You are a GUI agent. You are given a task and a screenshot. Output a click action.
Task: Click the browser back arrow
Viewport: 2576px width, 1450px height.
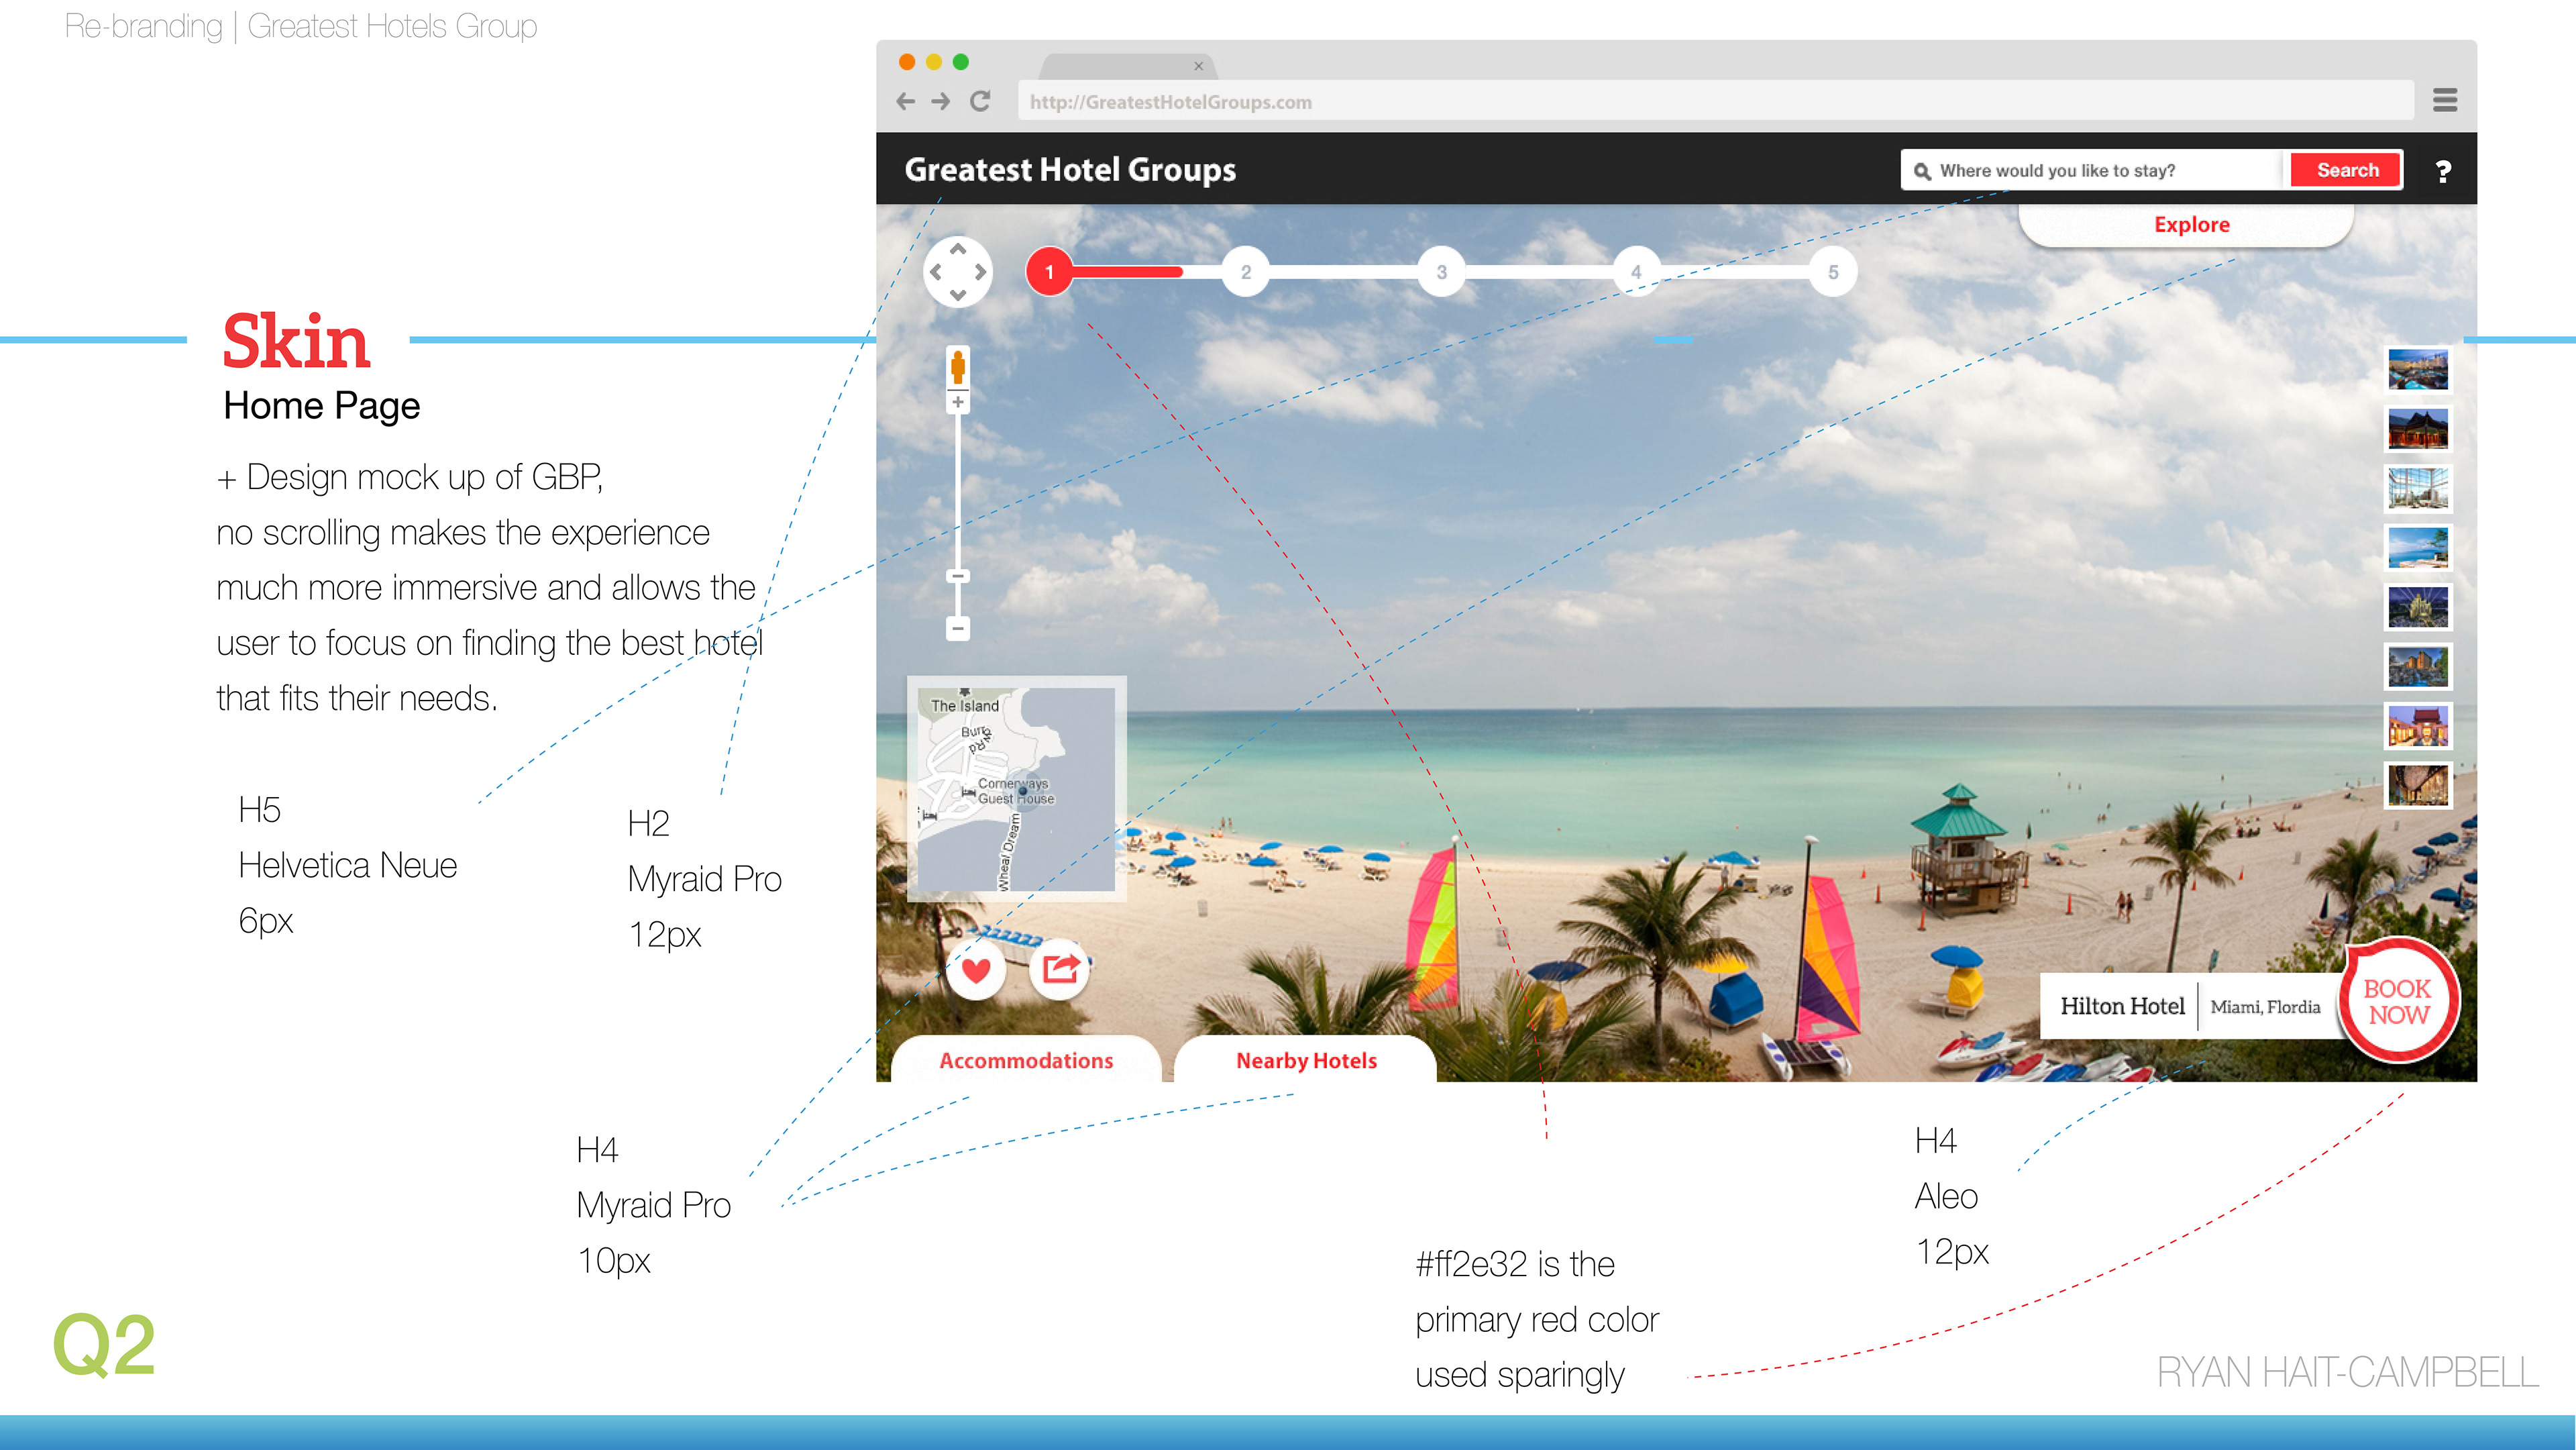coord(905,101)
